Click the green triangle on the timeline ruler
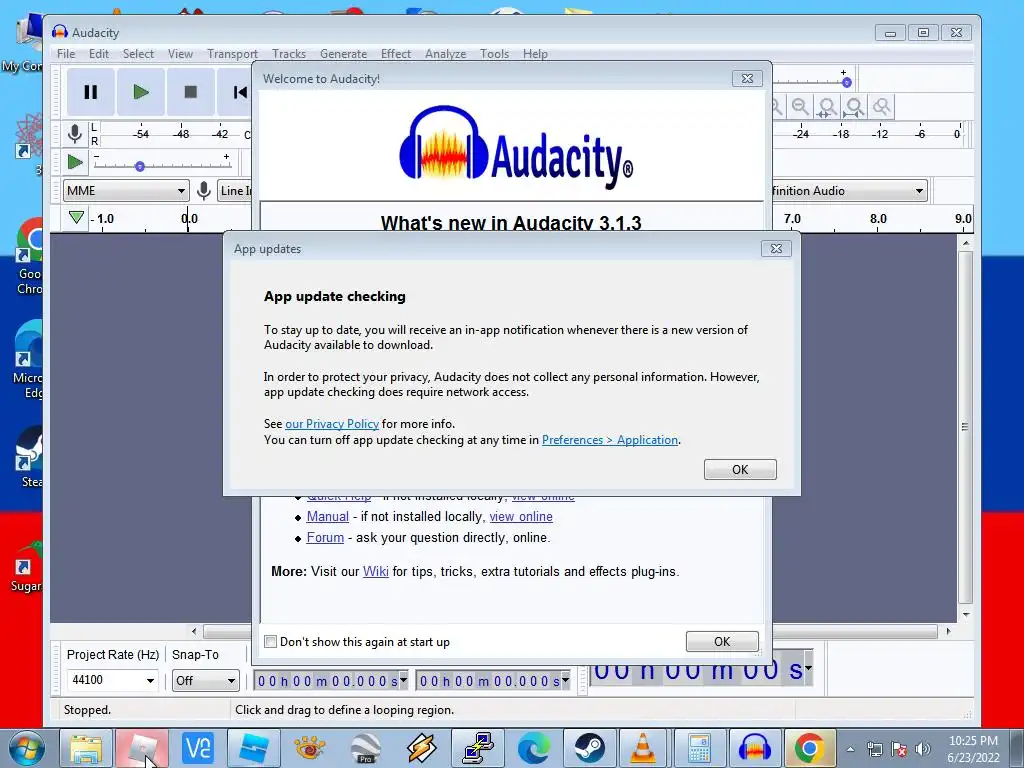The width and height of the screenshot is (1024, 768). 76,217
